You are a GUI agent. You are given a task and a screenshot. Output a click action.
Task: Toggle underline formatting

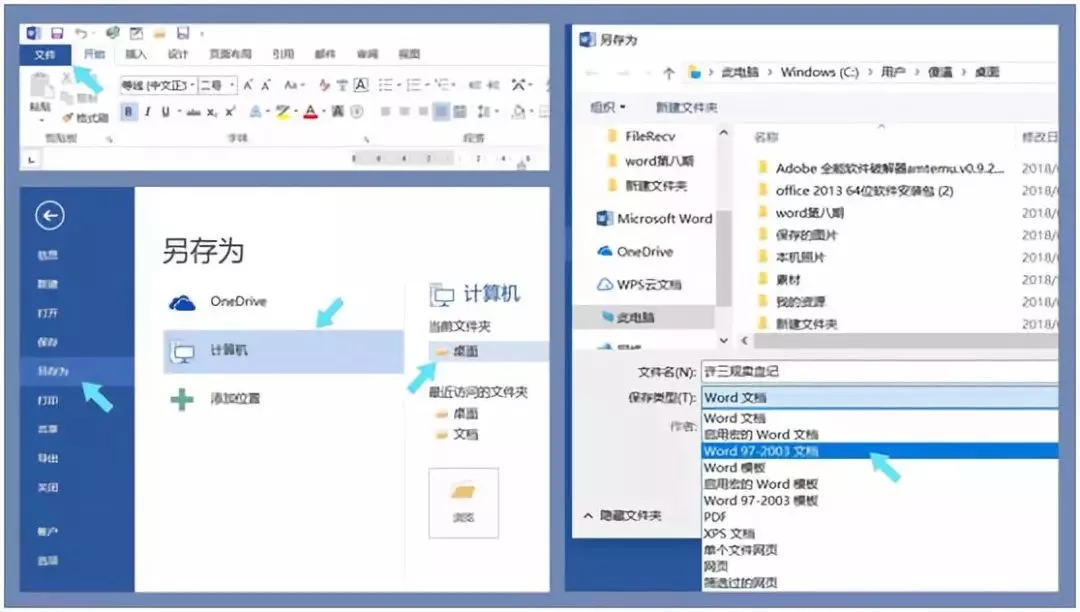164,110
